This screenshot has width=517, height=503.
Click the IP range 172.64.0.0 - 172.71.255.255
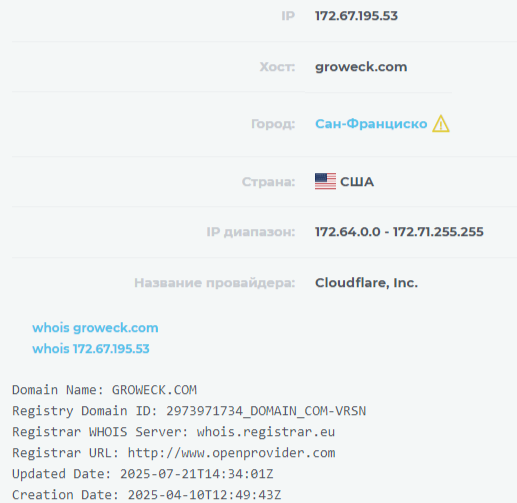click(x=399, y=232)
